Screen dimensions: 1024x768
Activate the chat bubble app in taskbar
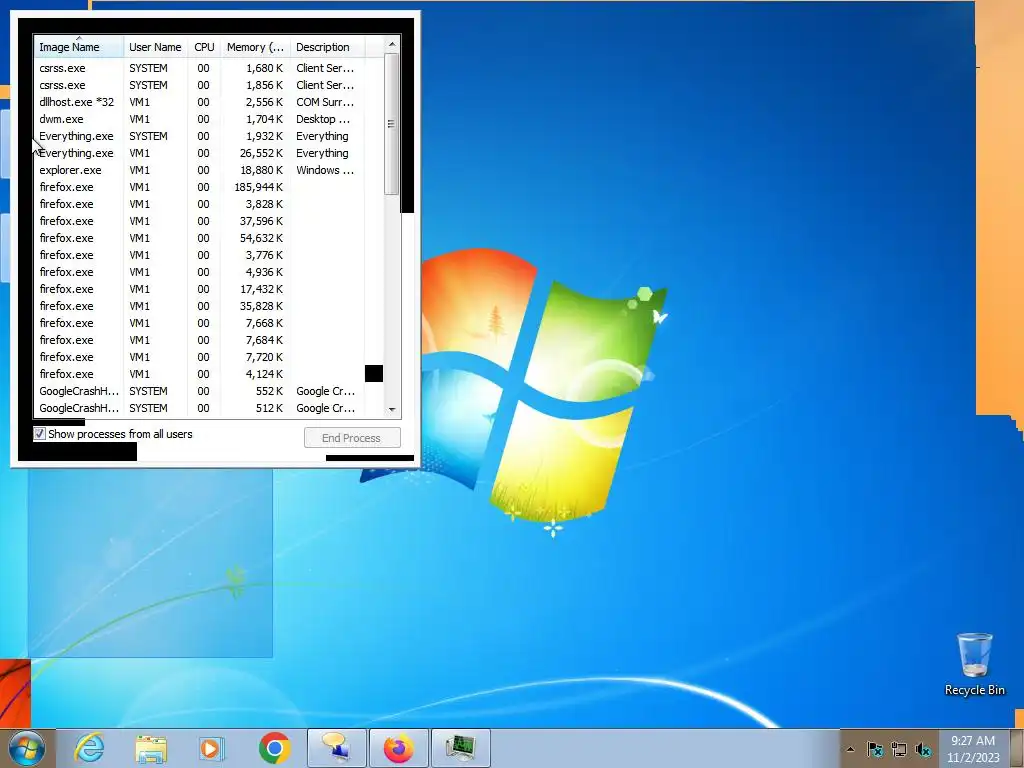click(x=336, y=748)
